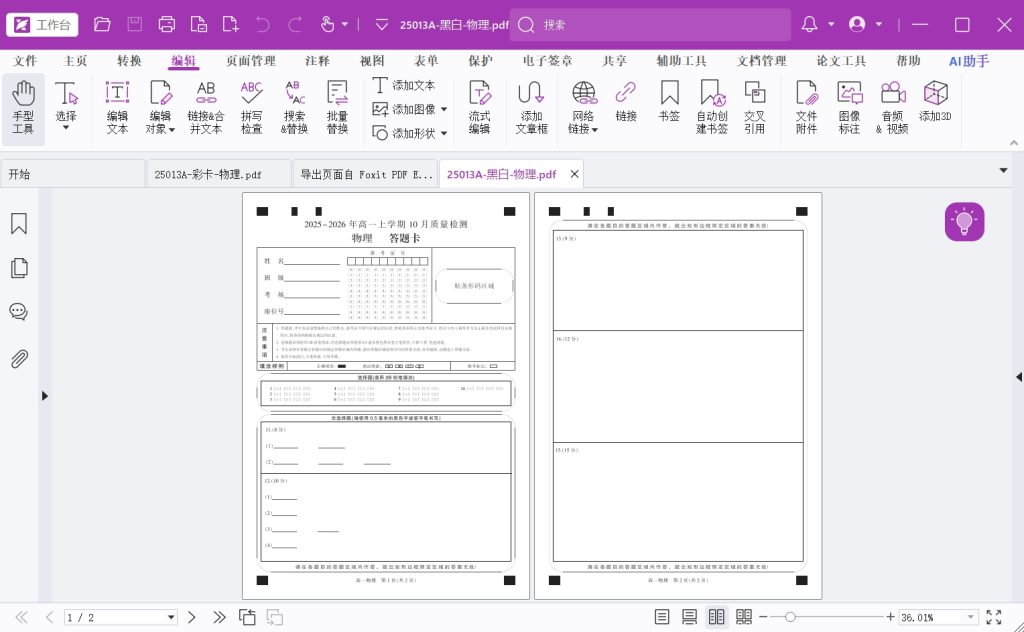Toggle two-page facing view mode
Image resolution: width=1024 pixels, height=632 pixels.
(x=717, y=617)
